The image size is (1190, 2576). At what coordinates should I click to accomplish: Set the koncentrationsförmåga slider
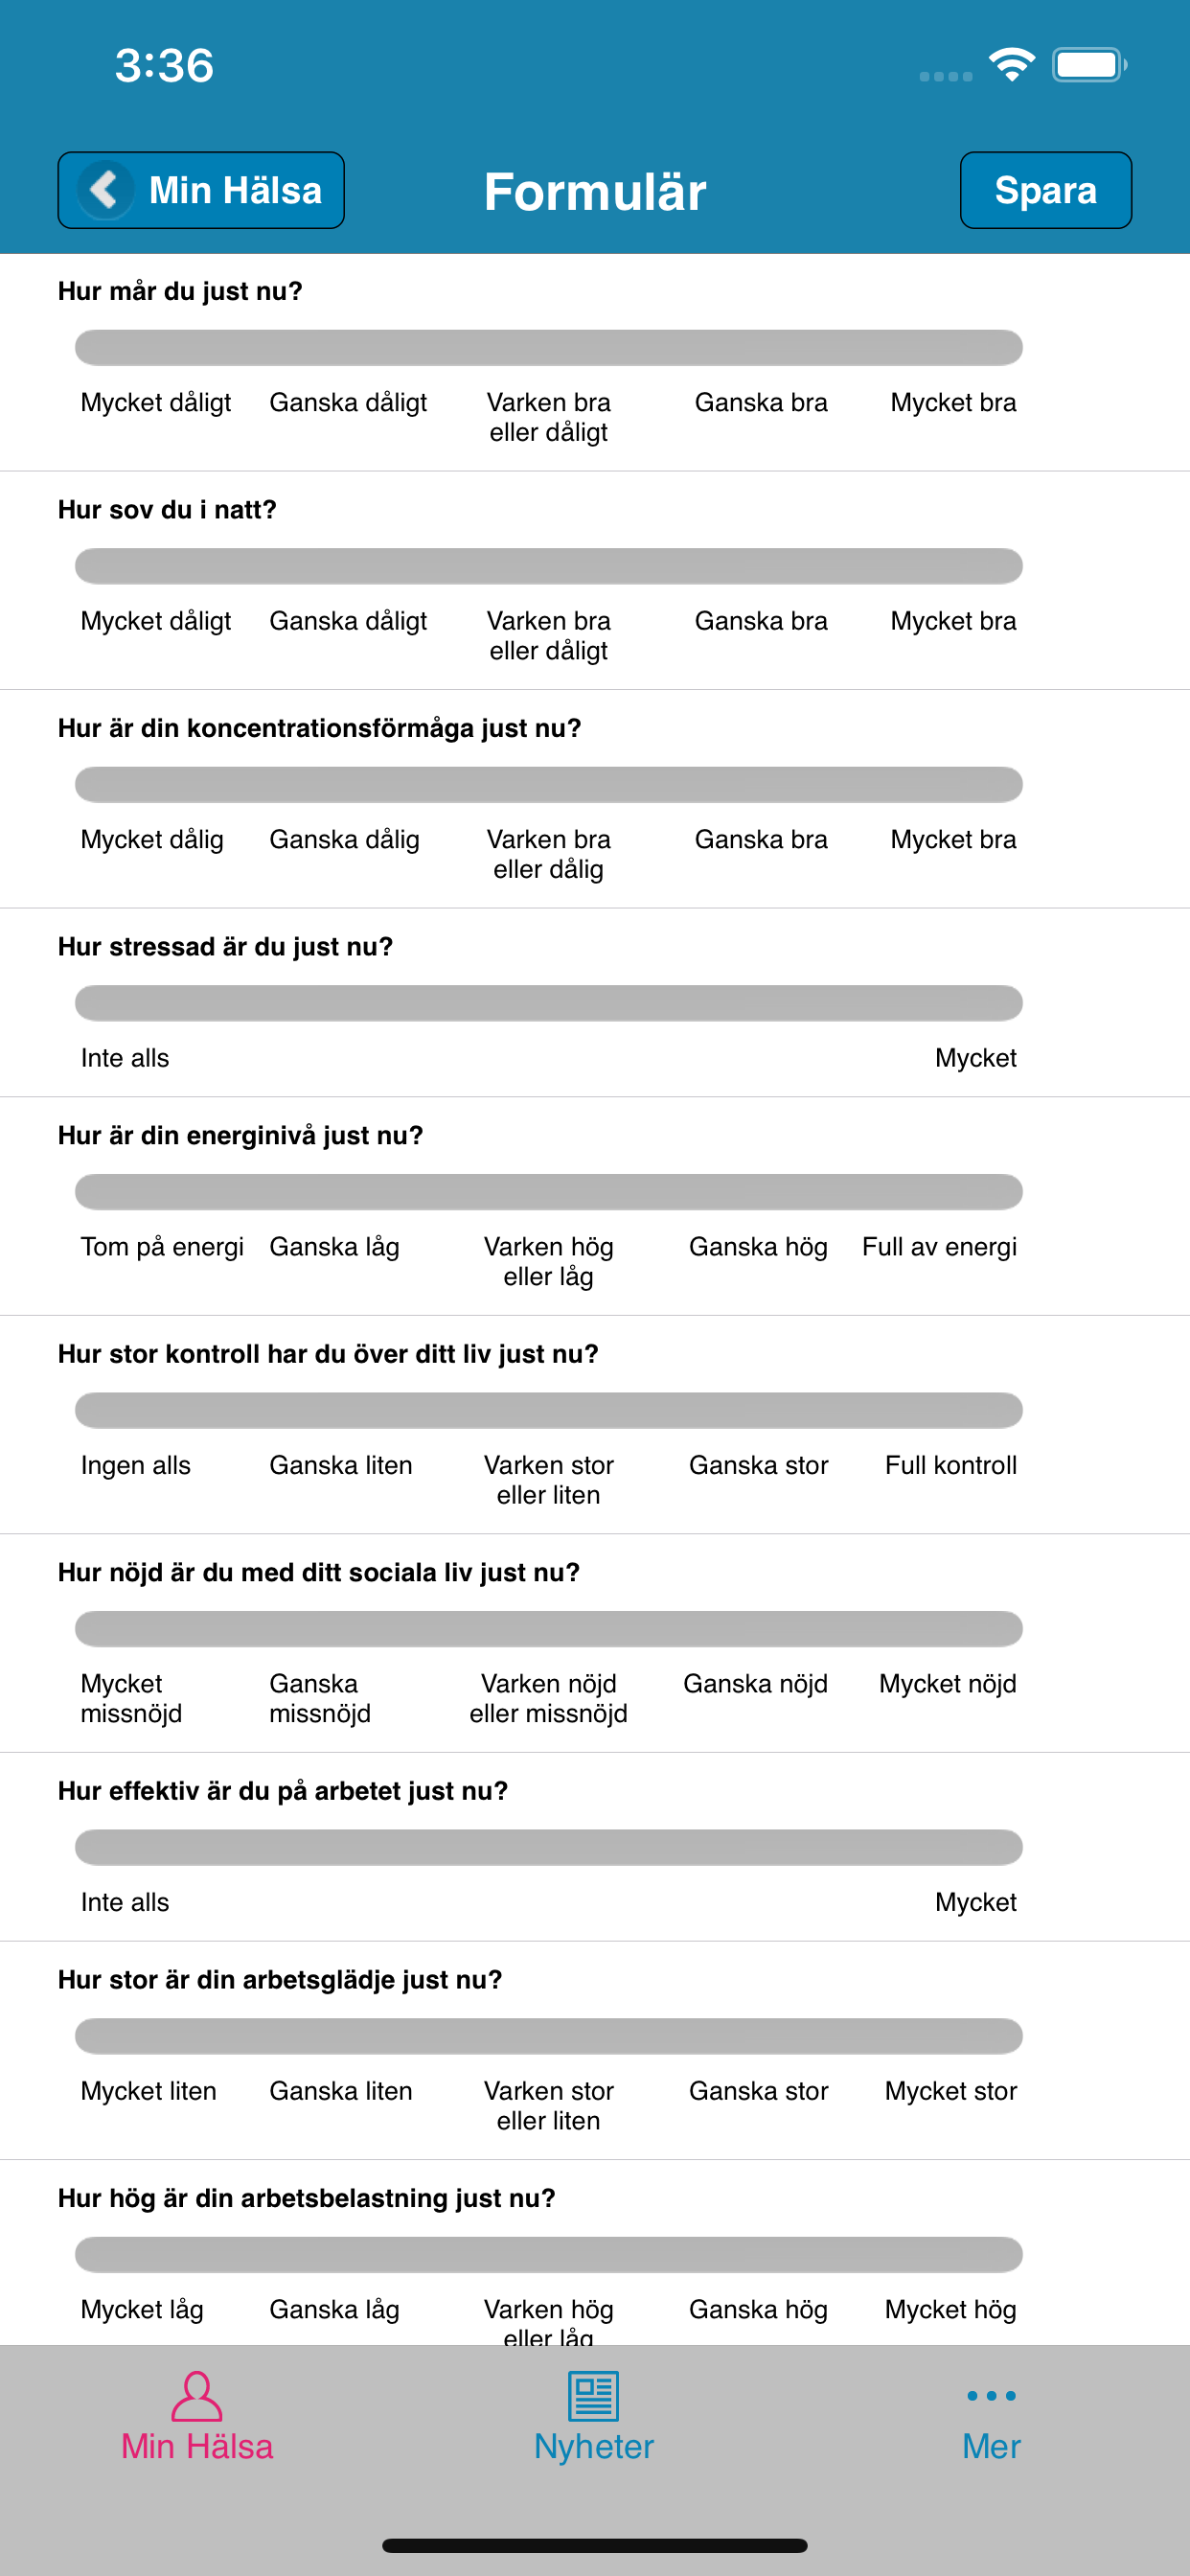[549, 784]
